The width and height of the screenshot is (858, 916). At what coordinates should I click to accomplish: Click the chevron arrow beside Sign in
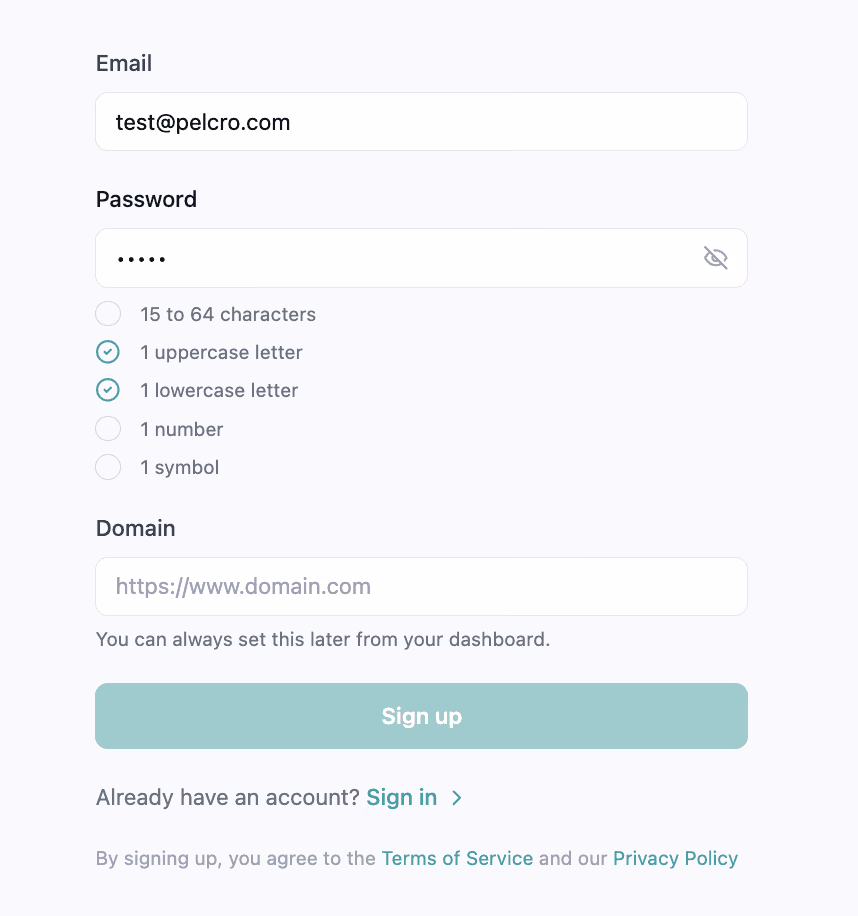click(457, 798)
